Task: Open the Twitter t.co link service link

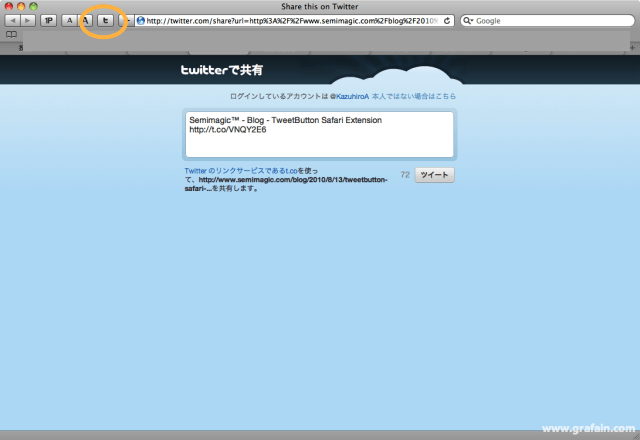Action: (241, 171)
